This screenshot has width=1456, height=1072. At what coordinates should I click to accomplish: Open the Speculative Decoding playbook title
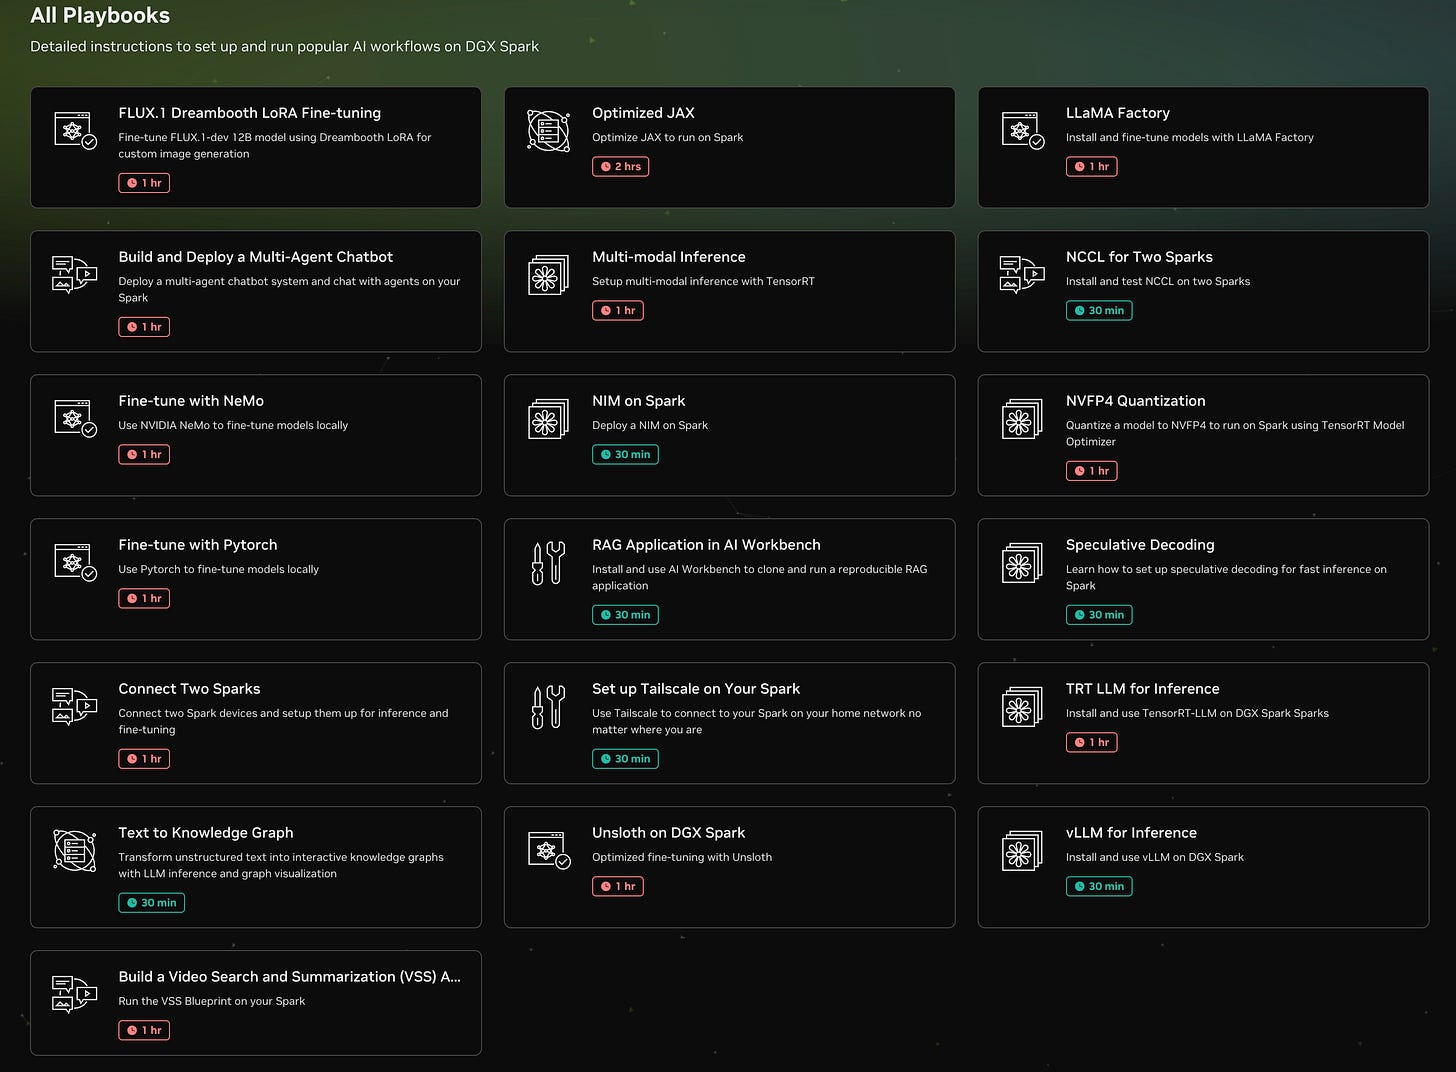tap(1140, 545)
